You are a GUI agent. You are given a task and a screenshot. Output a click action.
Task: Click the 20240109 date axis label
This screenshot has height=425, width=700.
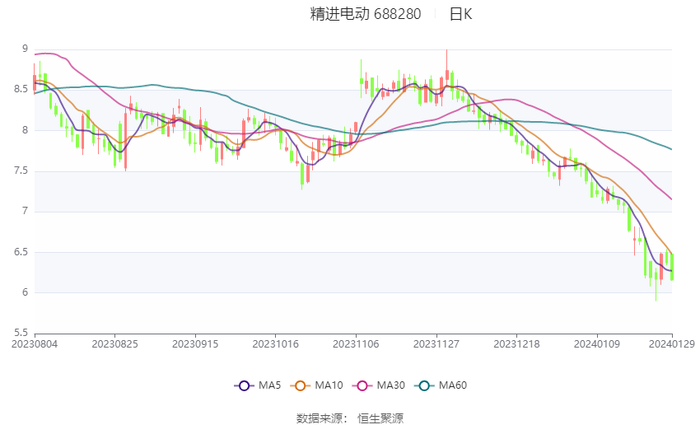595,343
